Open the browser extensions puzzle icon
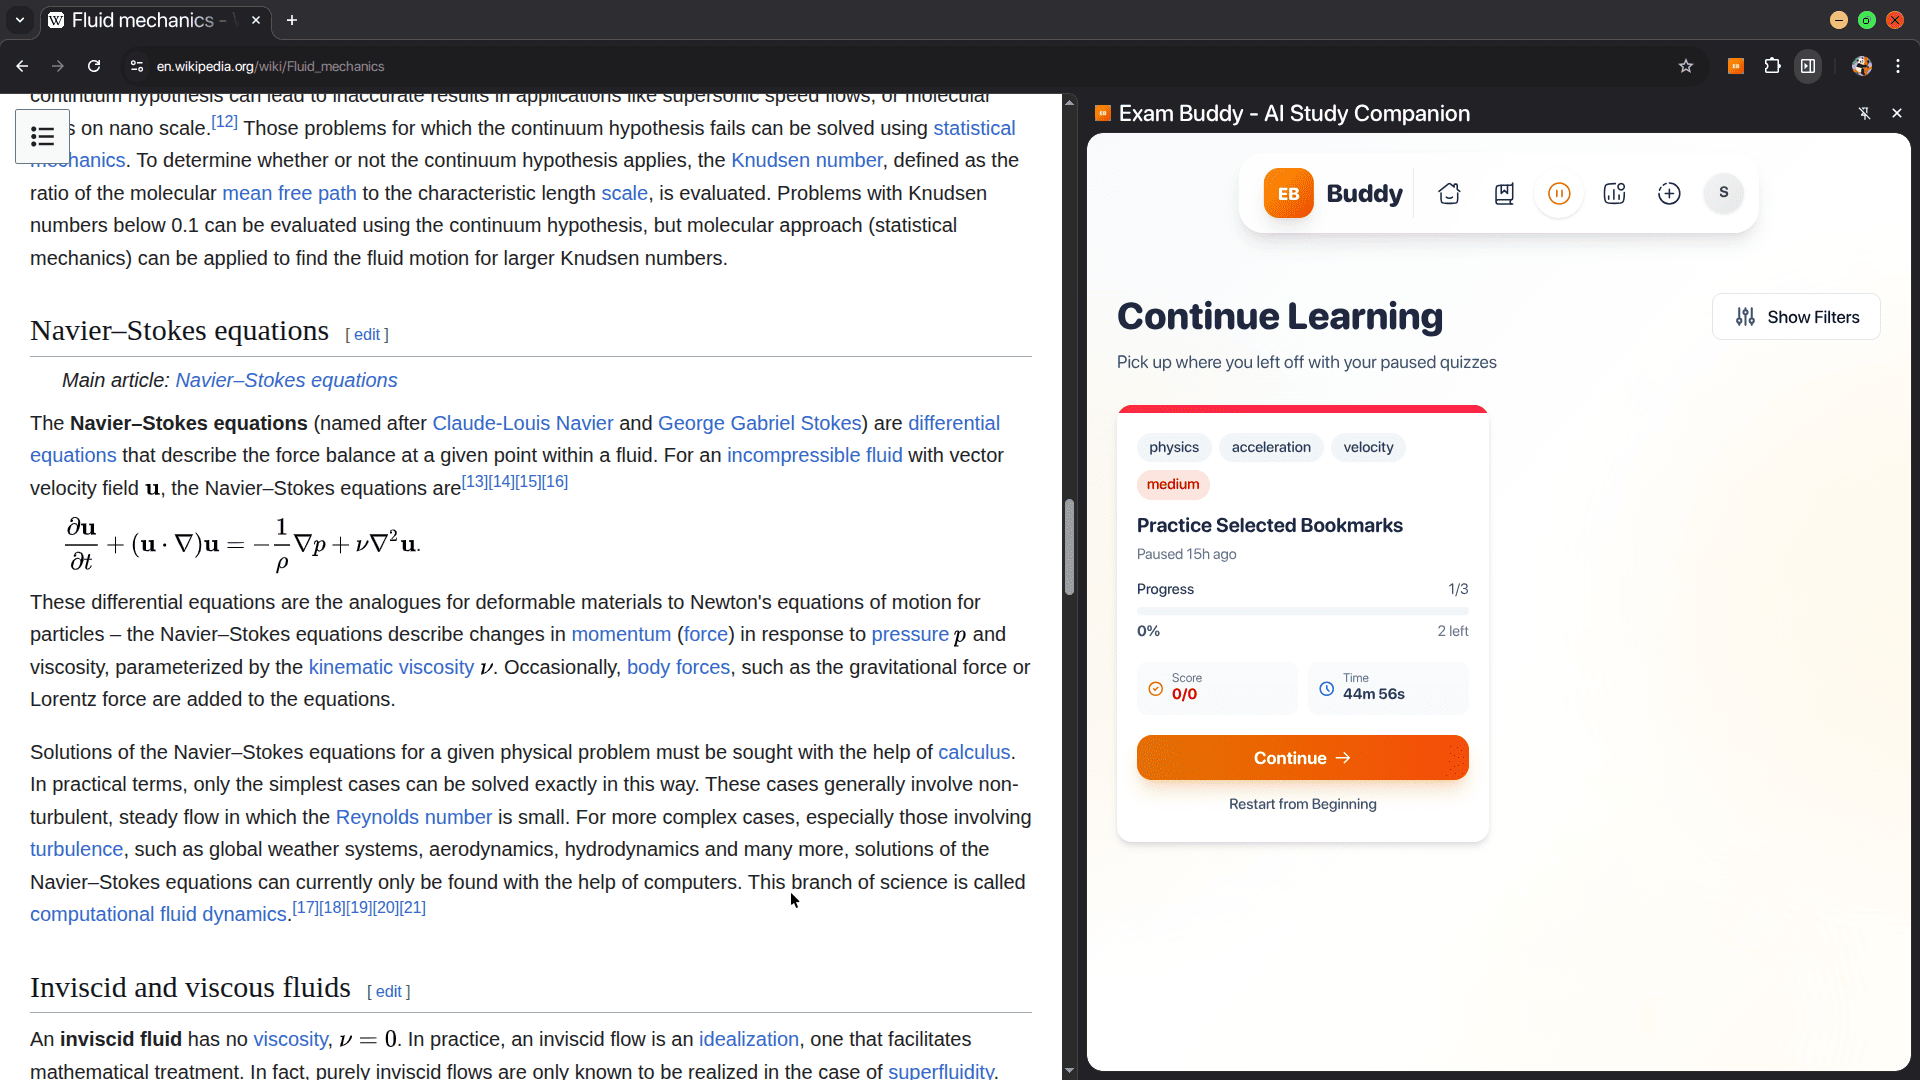The height and width of the screenshot is (1080, 1920). (1772, 66)
